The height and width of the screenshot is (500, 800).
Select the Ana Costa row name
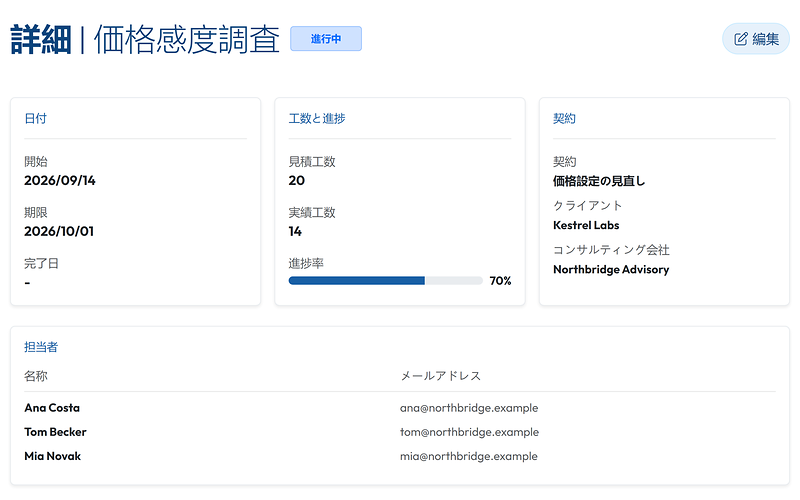(52, 408)
